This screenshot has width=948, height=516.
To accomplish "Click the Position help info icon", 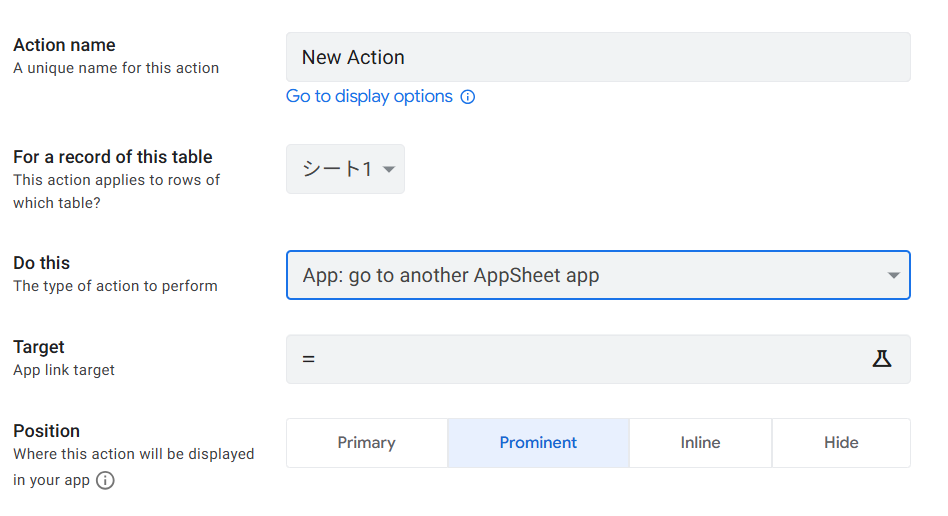I will pos(105,480).
